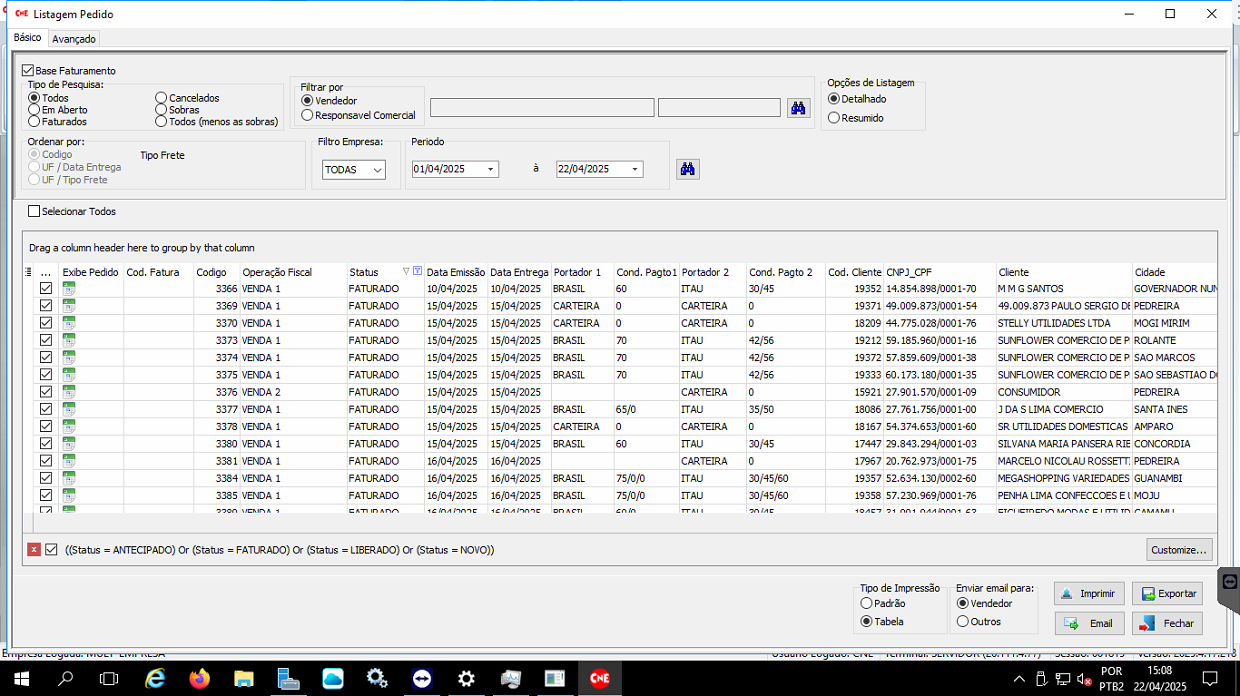Open Exibe Pedido icon for order 3373
Viewport: 1240px width, 696px height.
pyautogui.click(x=69, y=340)
